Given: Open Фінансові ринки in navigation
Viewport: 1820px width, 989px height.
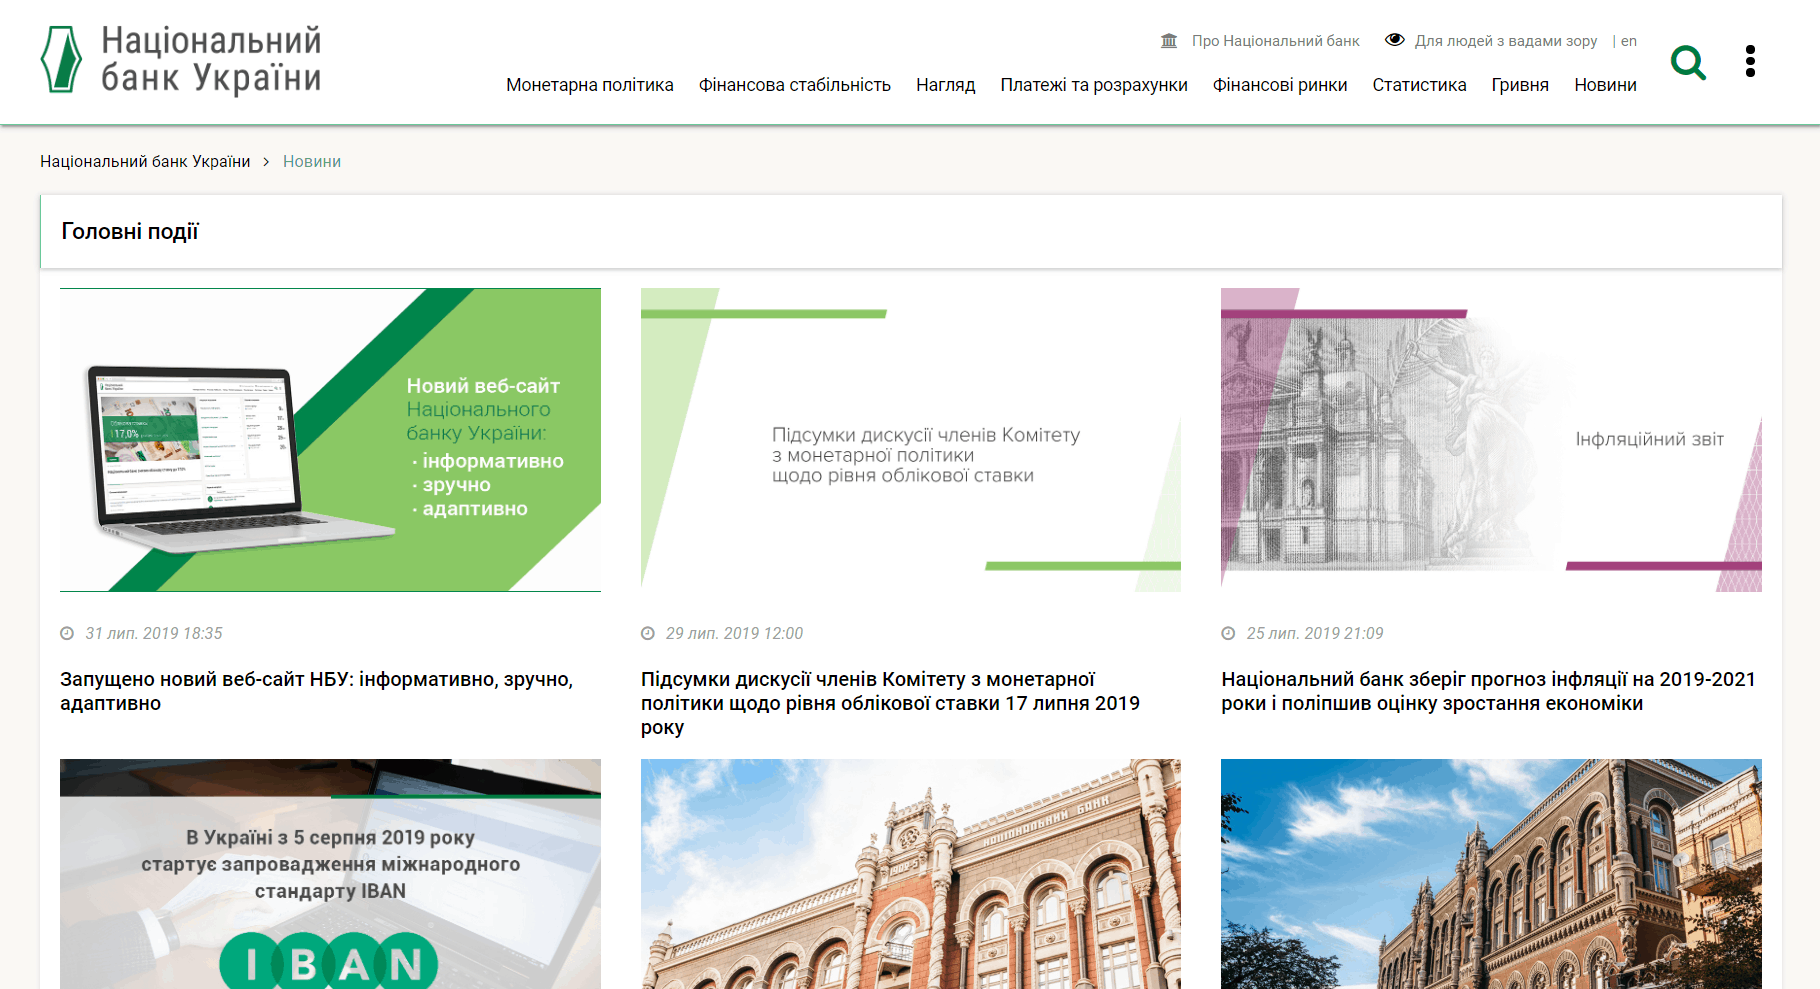Looking at the screenshot, I should [1279, 85].
